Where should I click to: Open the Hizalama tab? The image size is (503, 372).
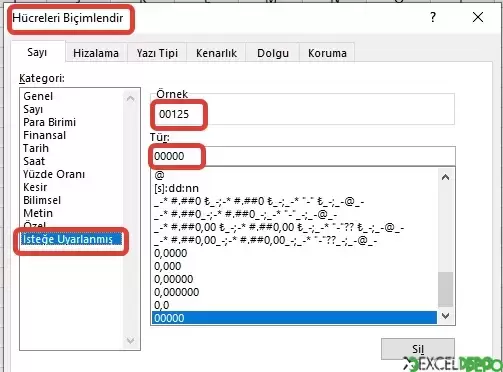pos(96,53)
